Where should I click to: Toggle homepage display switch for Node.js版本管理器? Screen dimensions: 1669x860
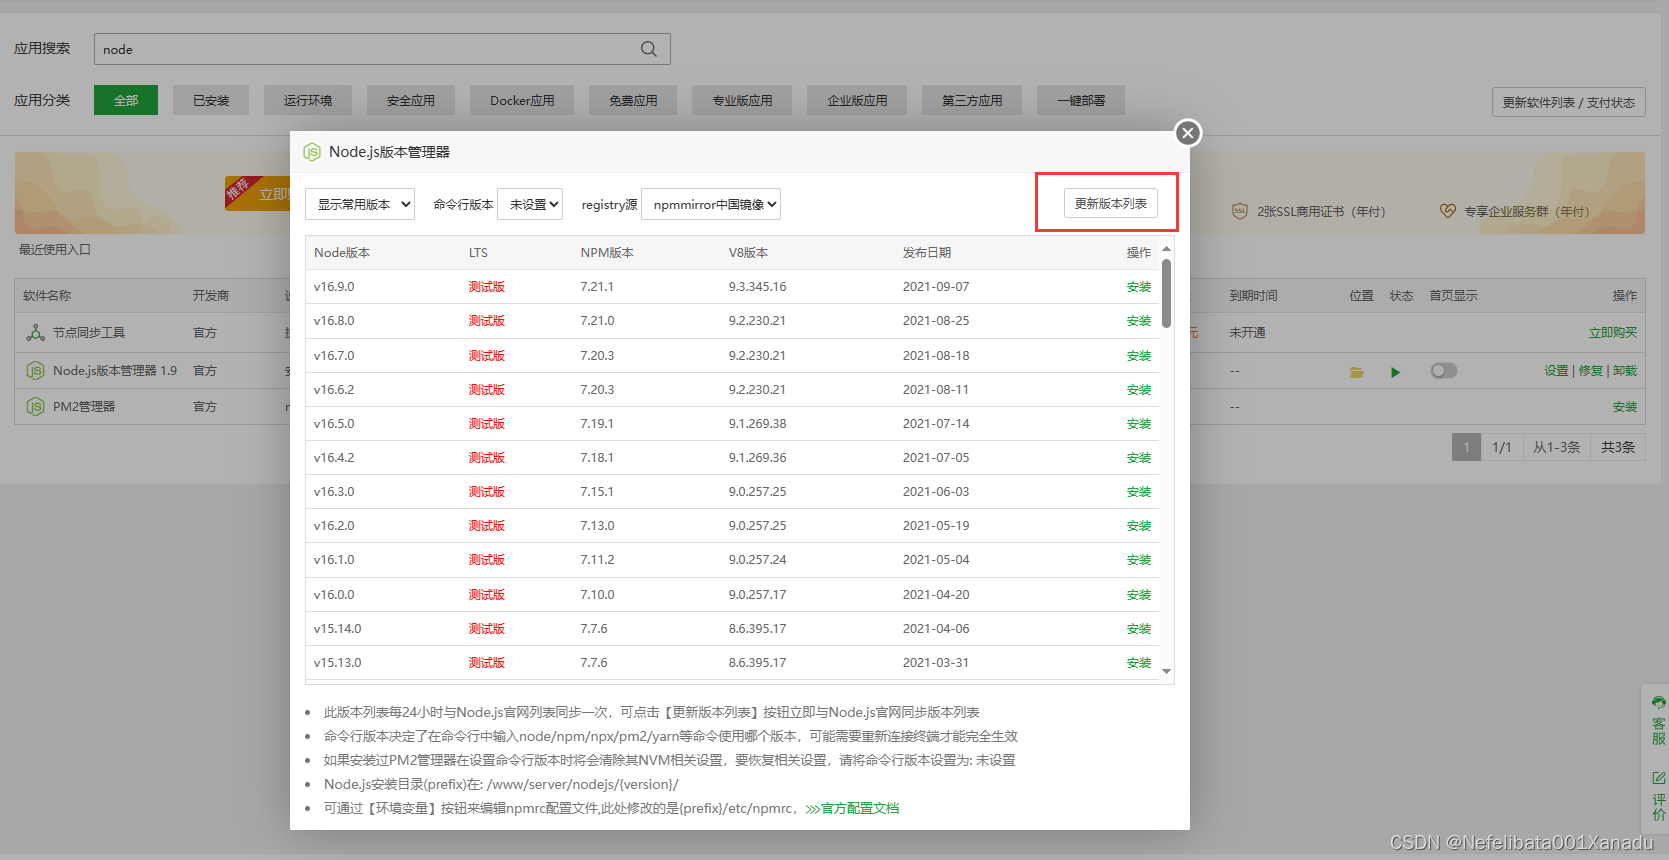[x=1443, y=371]
